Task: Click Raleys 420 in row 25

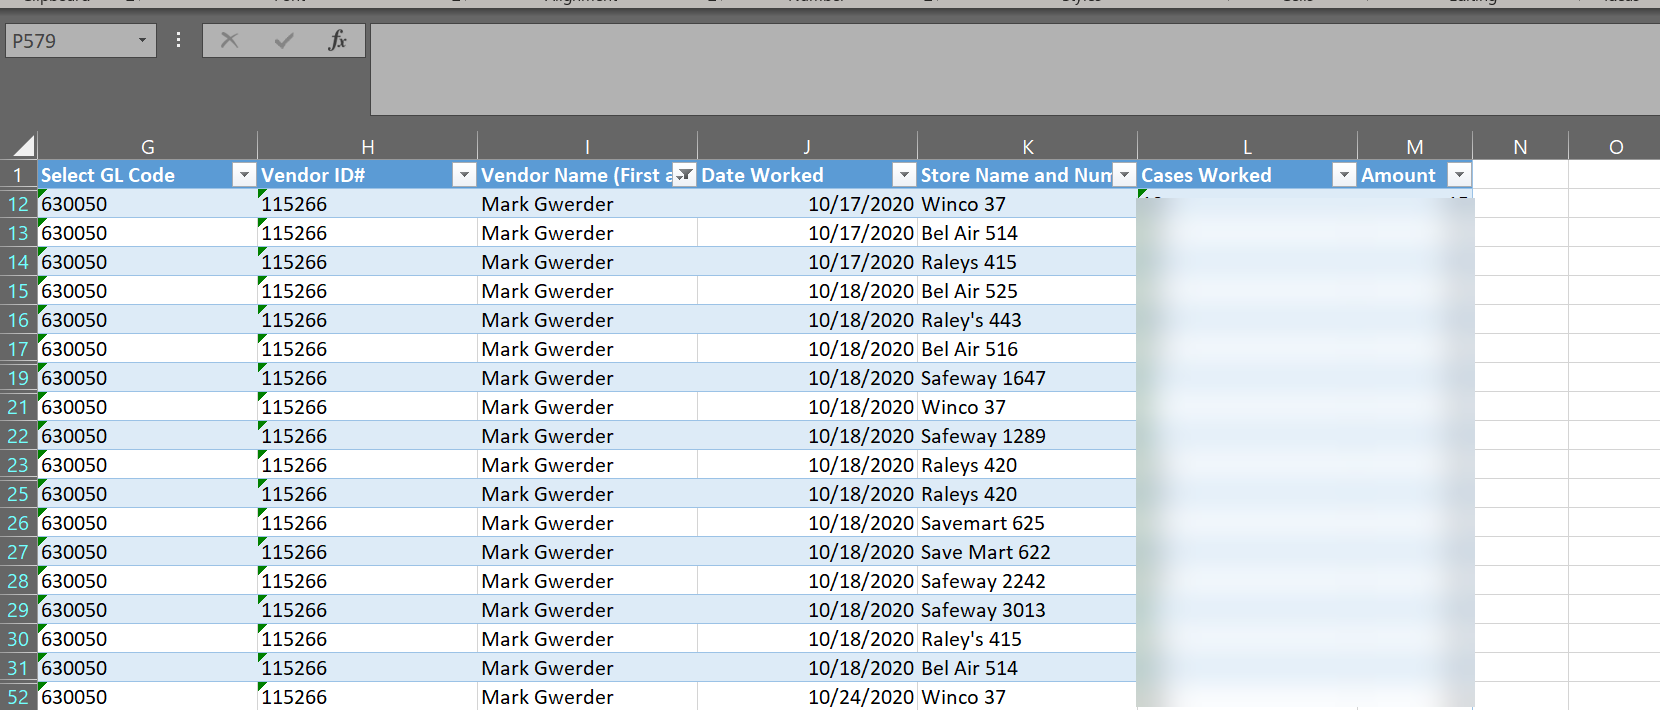Action: click(1027, 494)
